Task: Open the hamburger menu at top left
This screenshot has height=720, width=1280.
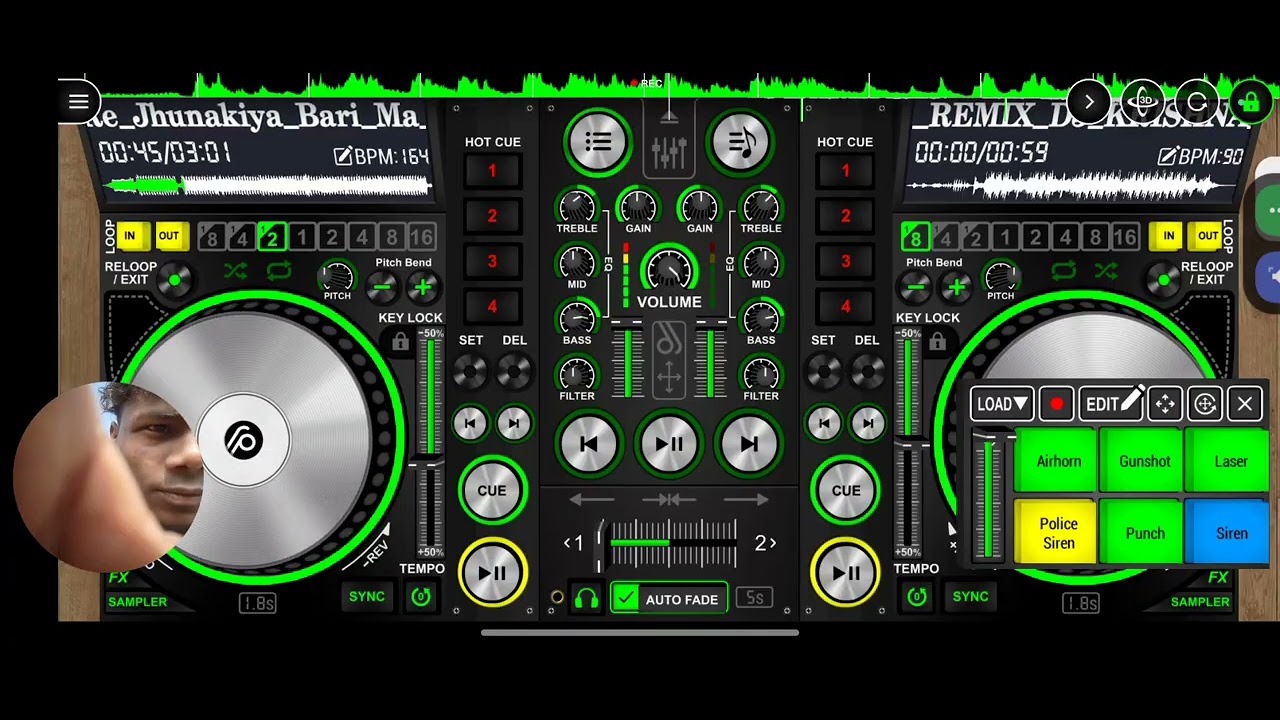Action: pyautogui.click(x=78, y=101)
